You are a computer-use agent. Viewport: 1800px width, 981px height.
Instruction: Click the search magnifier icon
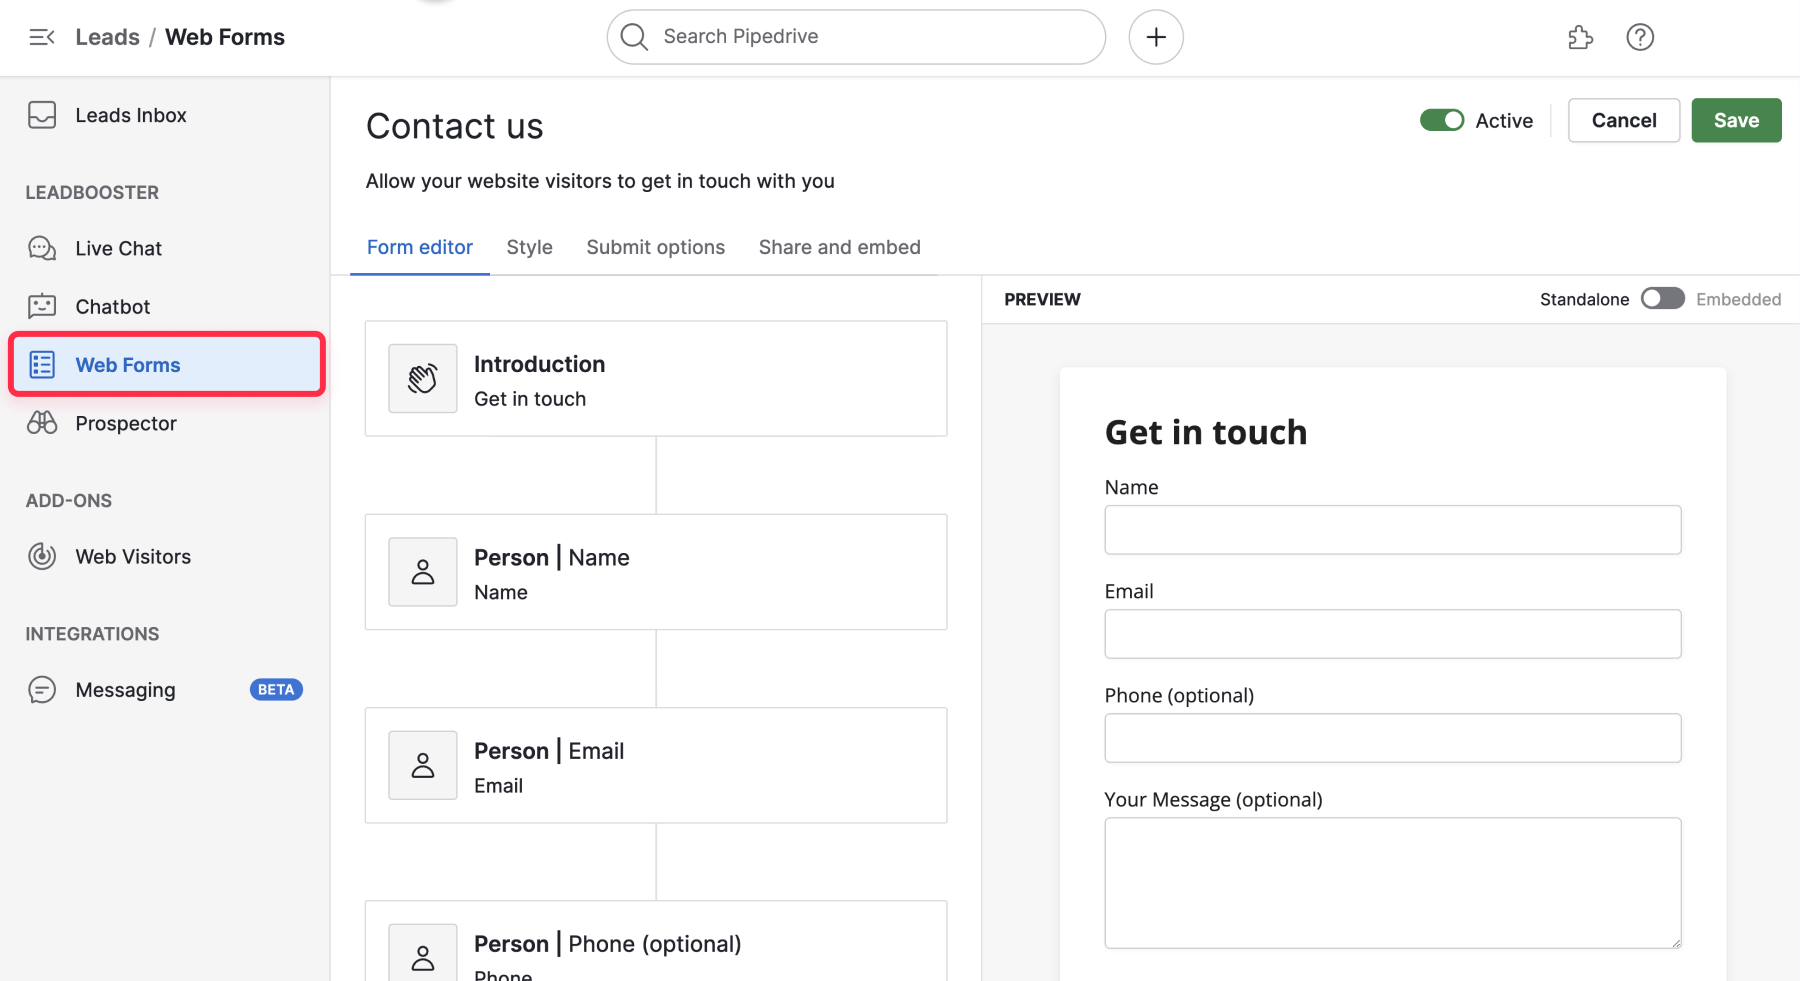[634, 37]
